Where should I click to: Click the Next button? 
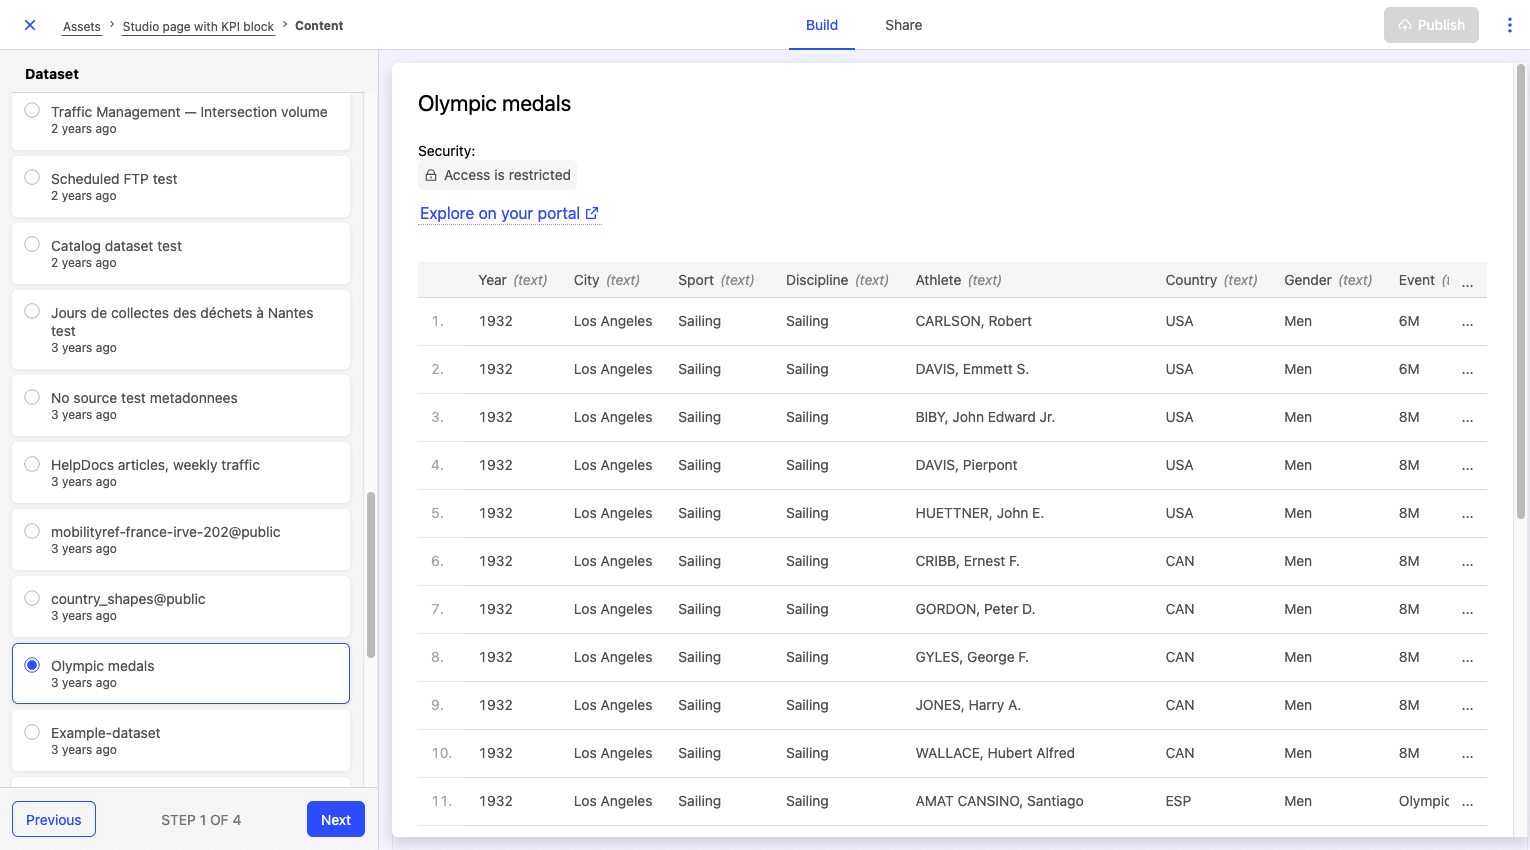335,819
